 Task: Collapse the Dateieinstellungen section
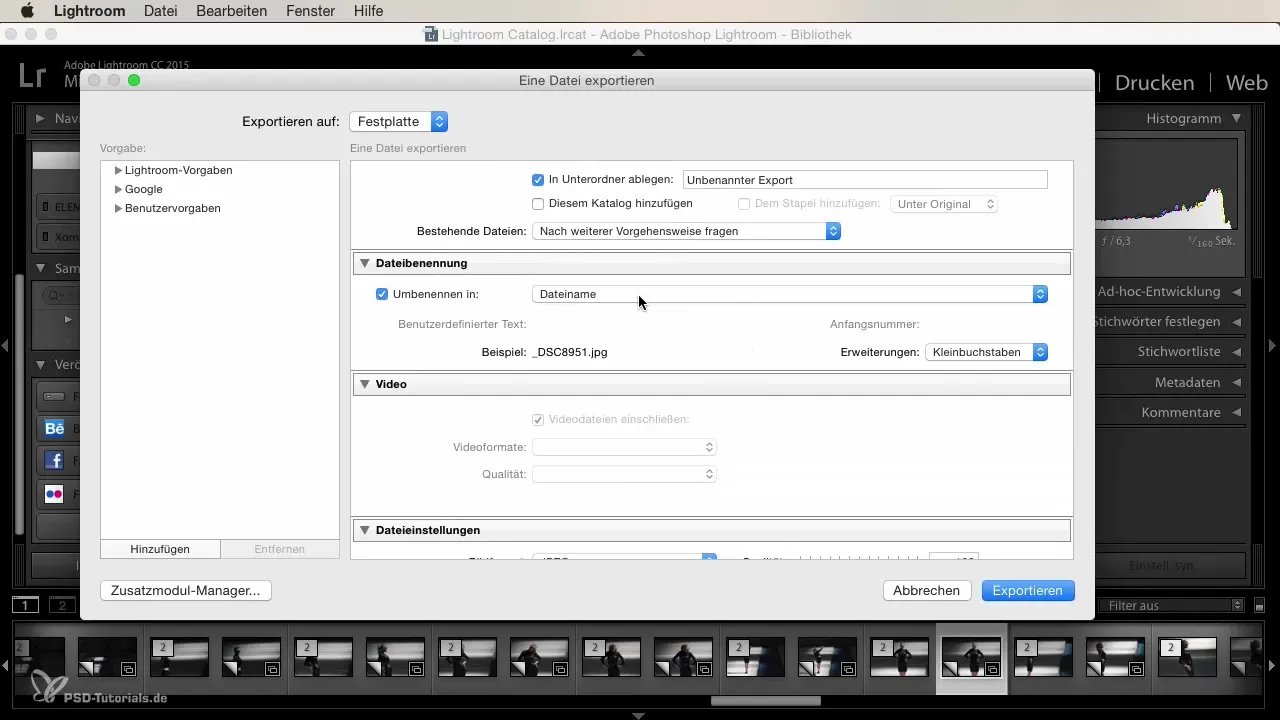365,530
